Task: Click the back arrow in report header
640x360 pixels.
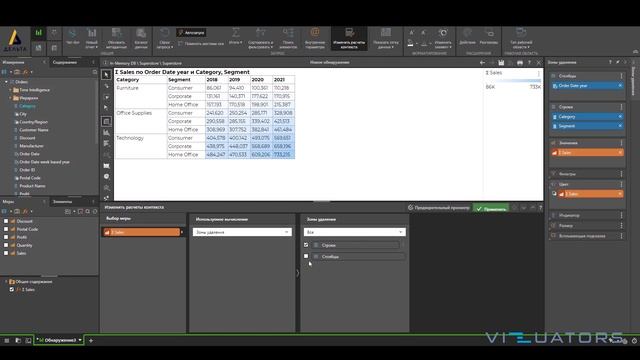Action: click(x=482, y=63)
